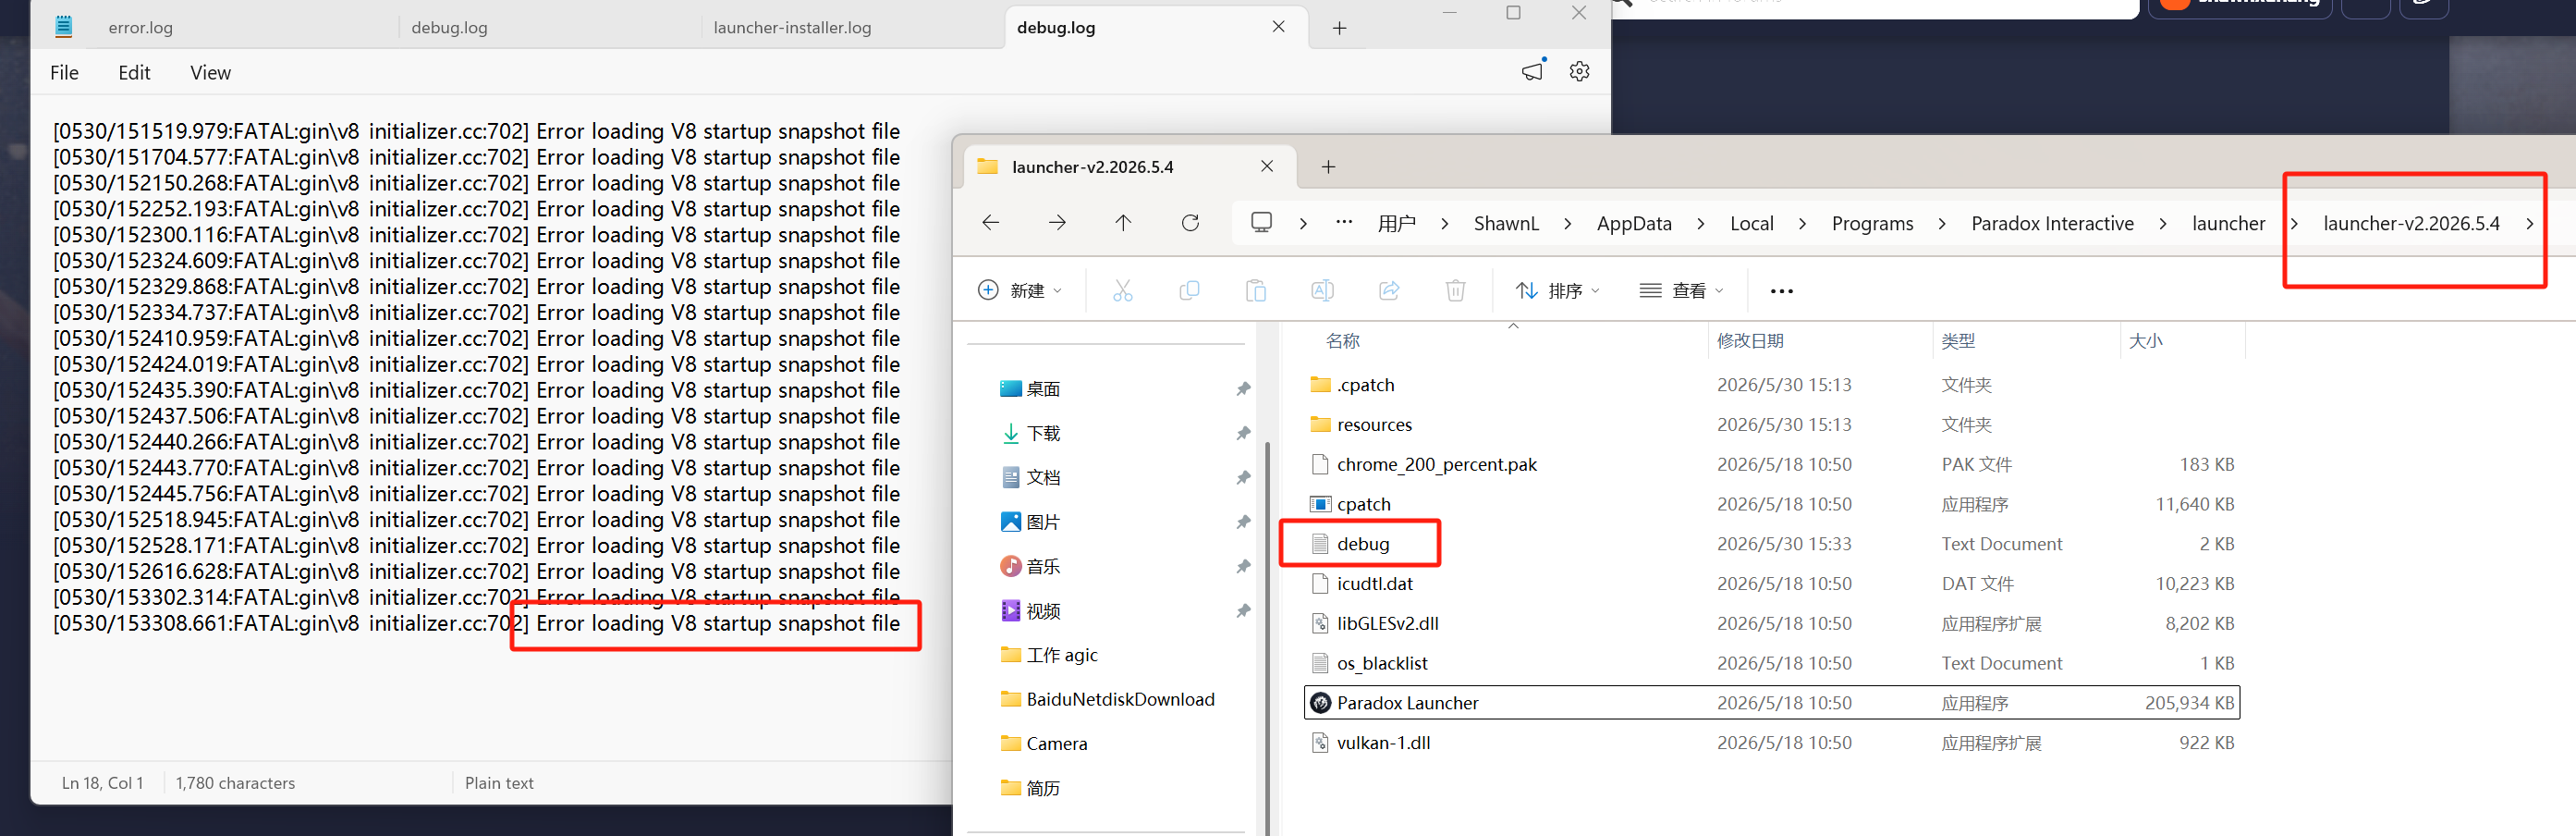The image size is (2576, 836).
Task: Switch to the launcher-installer.log tab
Action: (x=792, y=28)
